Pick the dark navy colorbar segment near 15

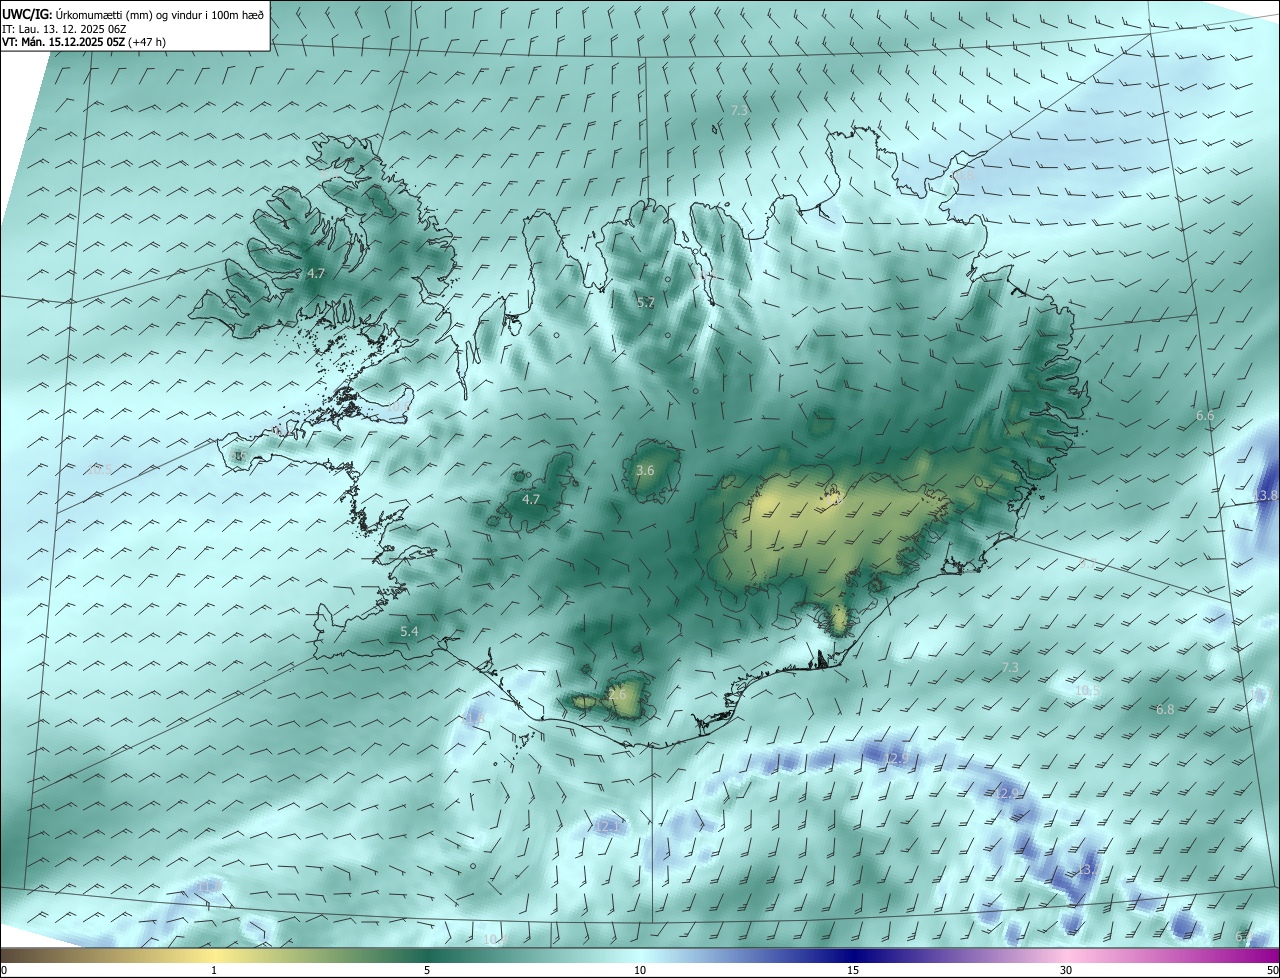853,955
